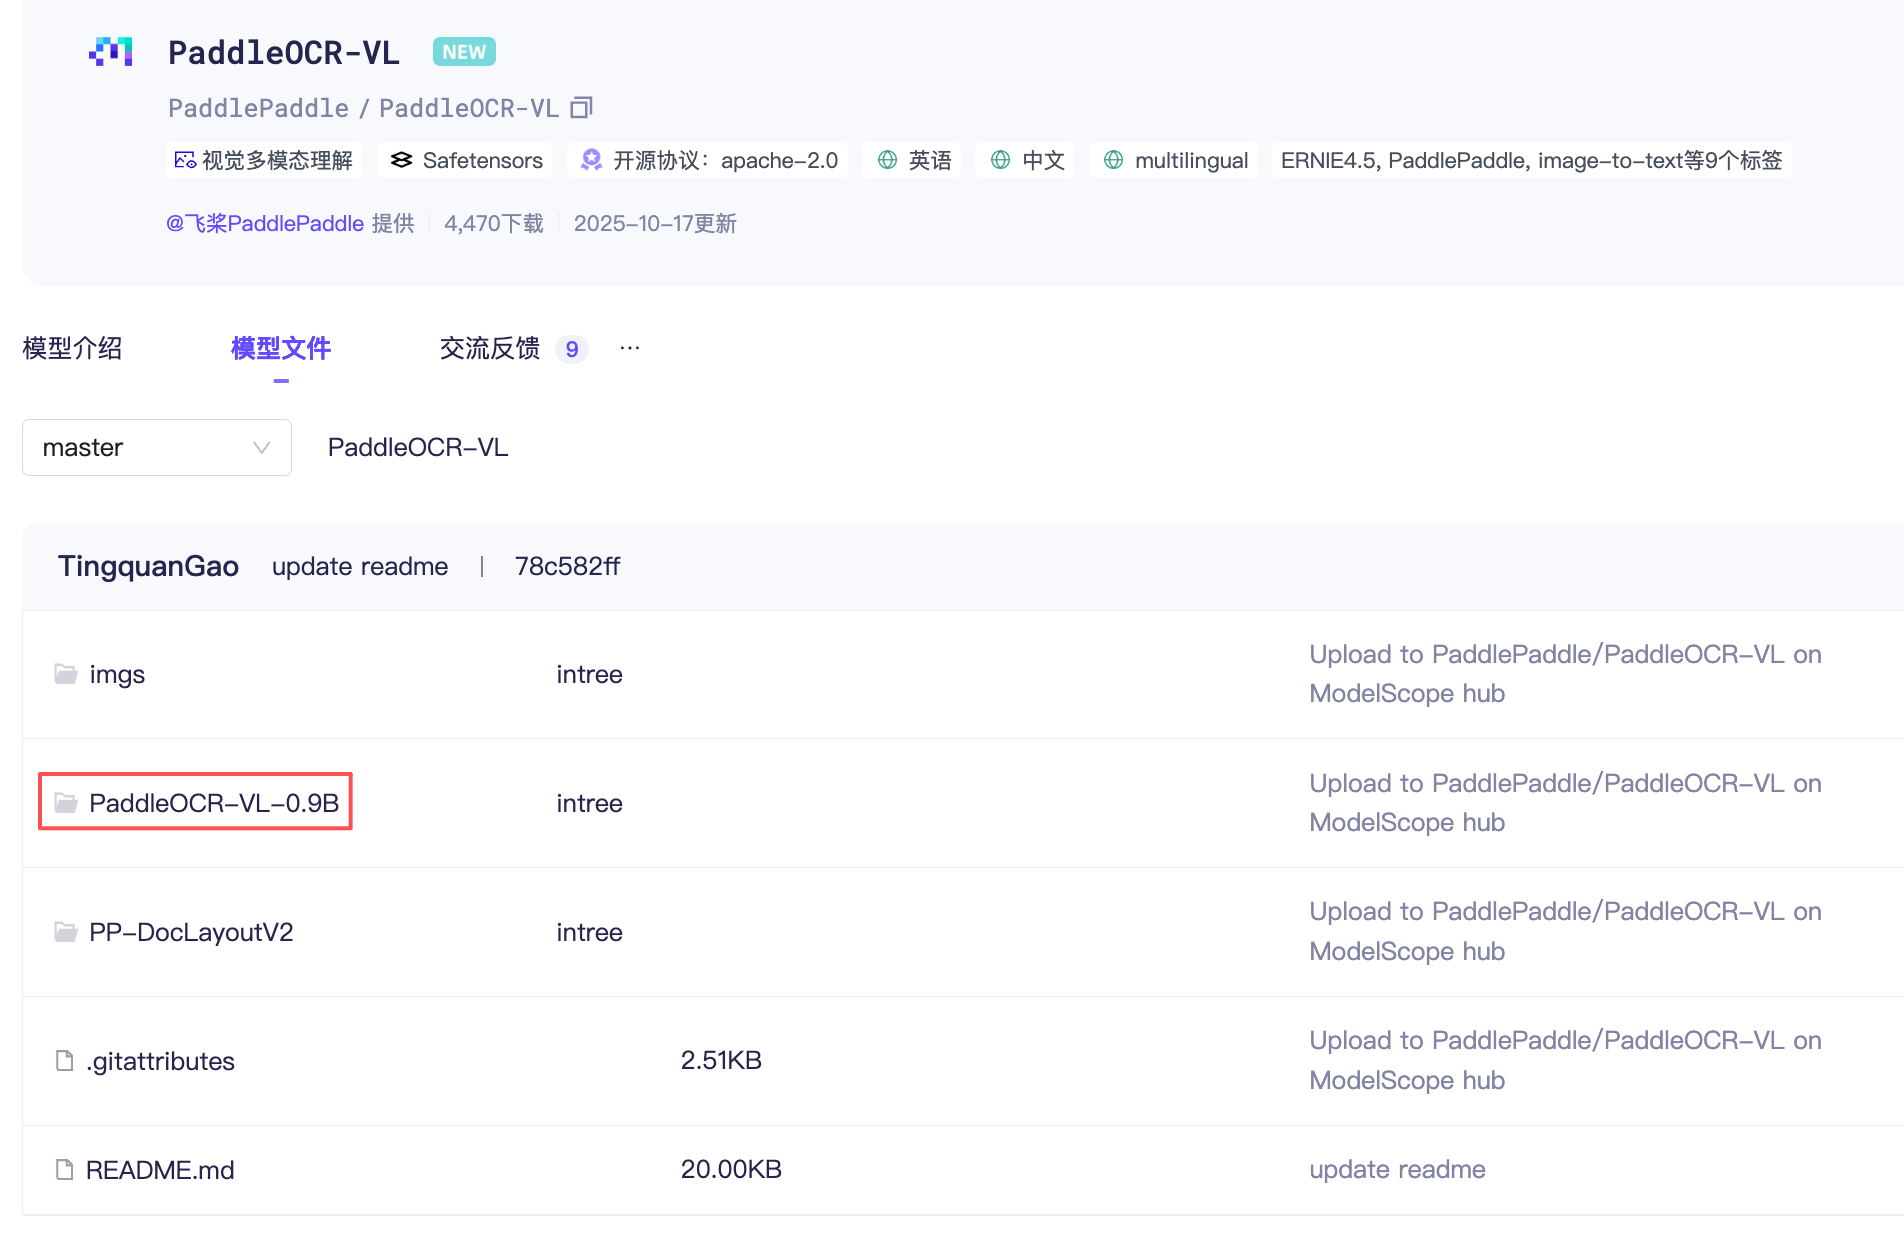
Task: Click the open-source license apache-2.0 icon
Action: (592, 160)
